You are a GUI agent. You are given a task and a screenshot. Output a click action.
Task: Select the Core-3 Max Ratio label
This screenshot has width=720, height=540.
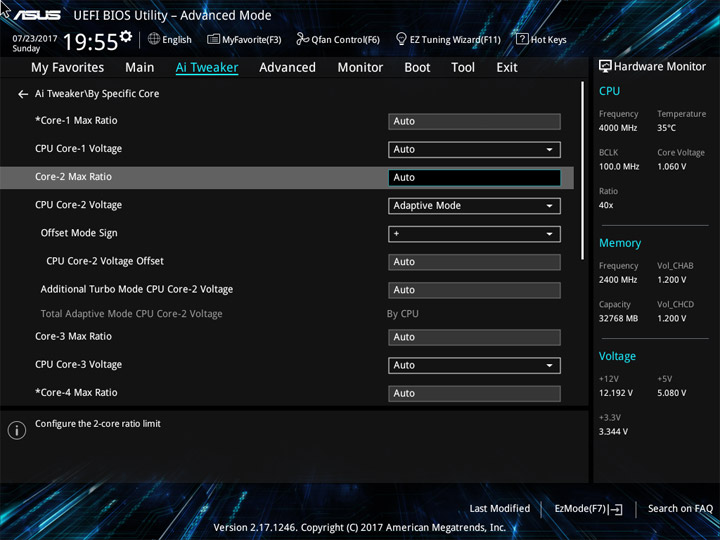[73, 337]
